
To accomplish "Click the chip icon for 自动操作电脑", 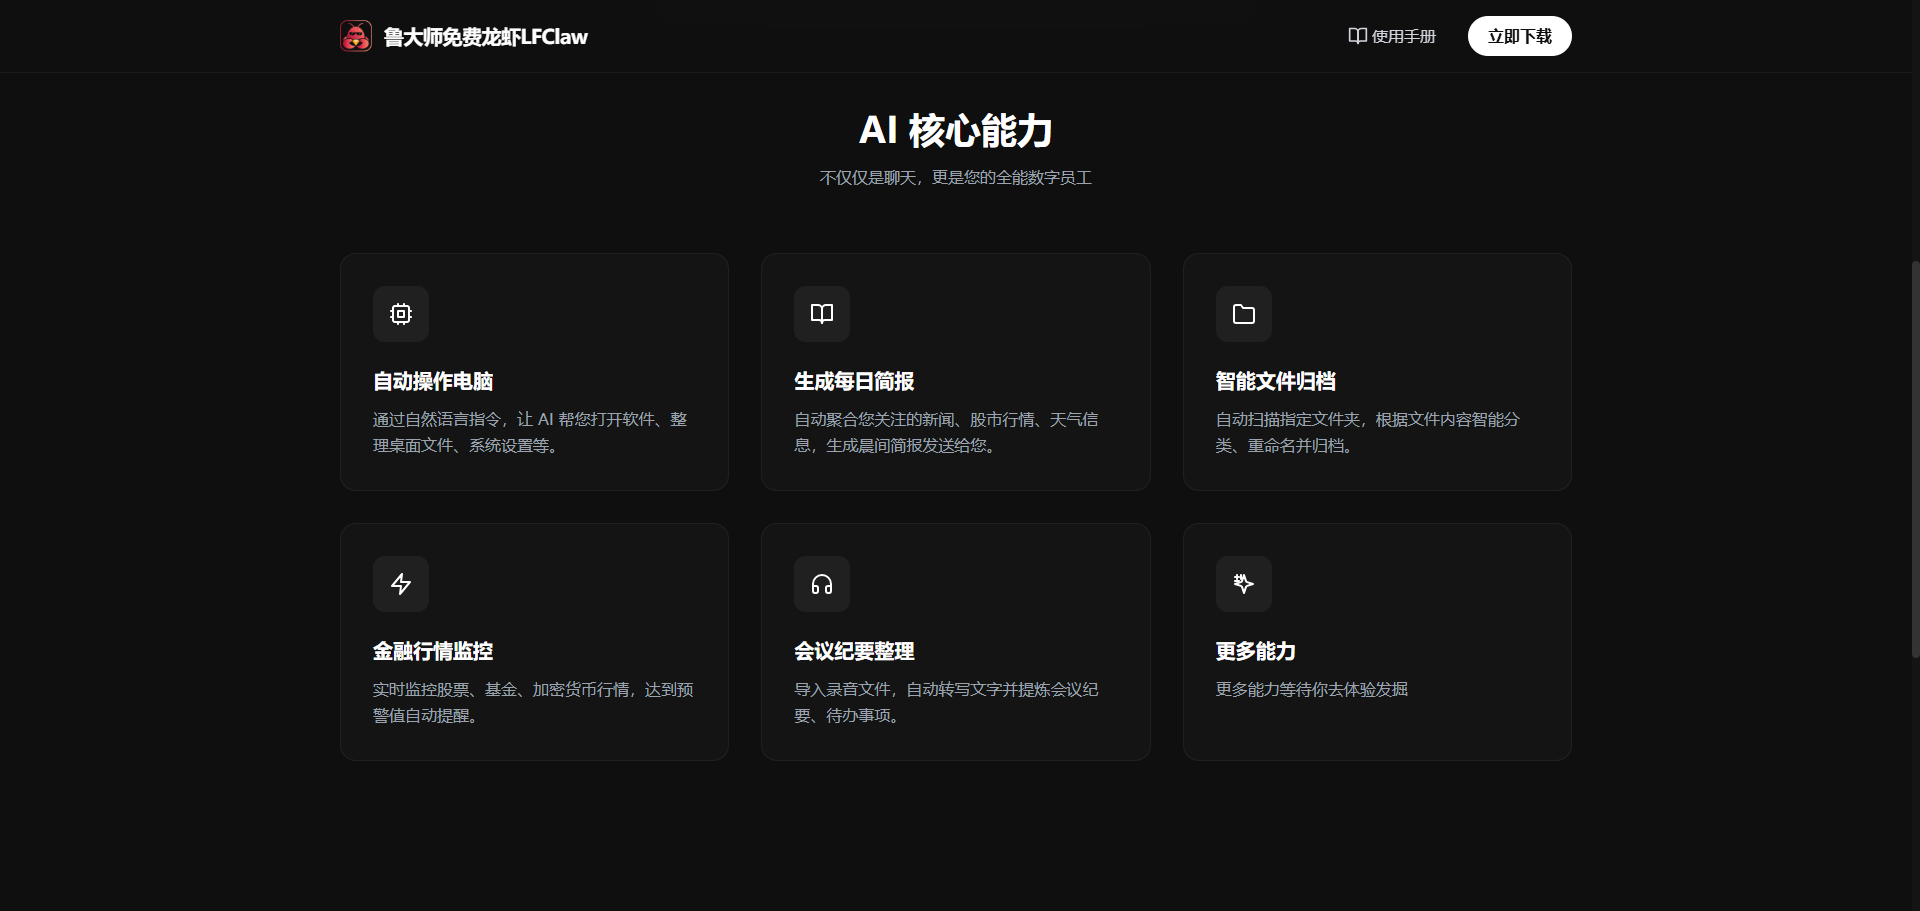I will pyautogui.click(x=401, y=314).
